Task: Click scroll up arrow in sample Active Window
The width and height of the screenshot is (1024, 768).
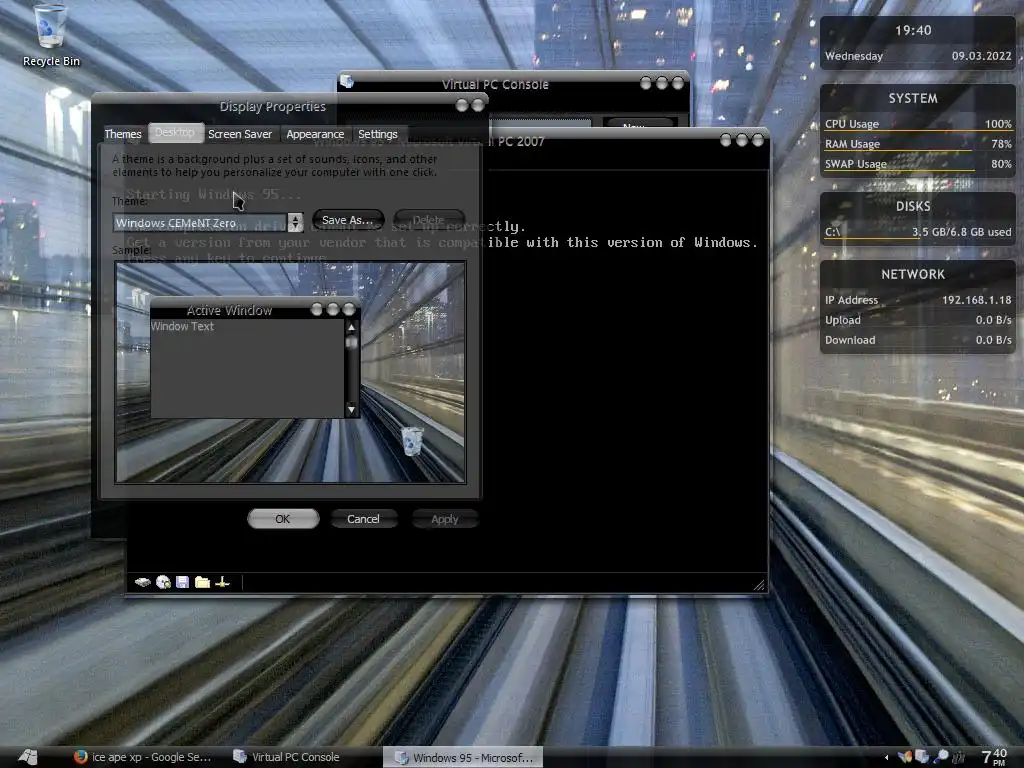Action: pyautogui.click(x=351, y=327)
